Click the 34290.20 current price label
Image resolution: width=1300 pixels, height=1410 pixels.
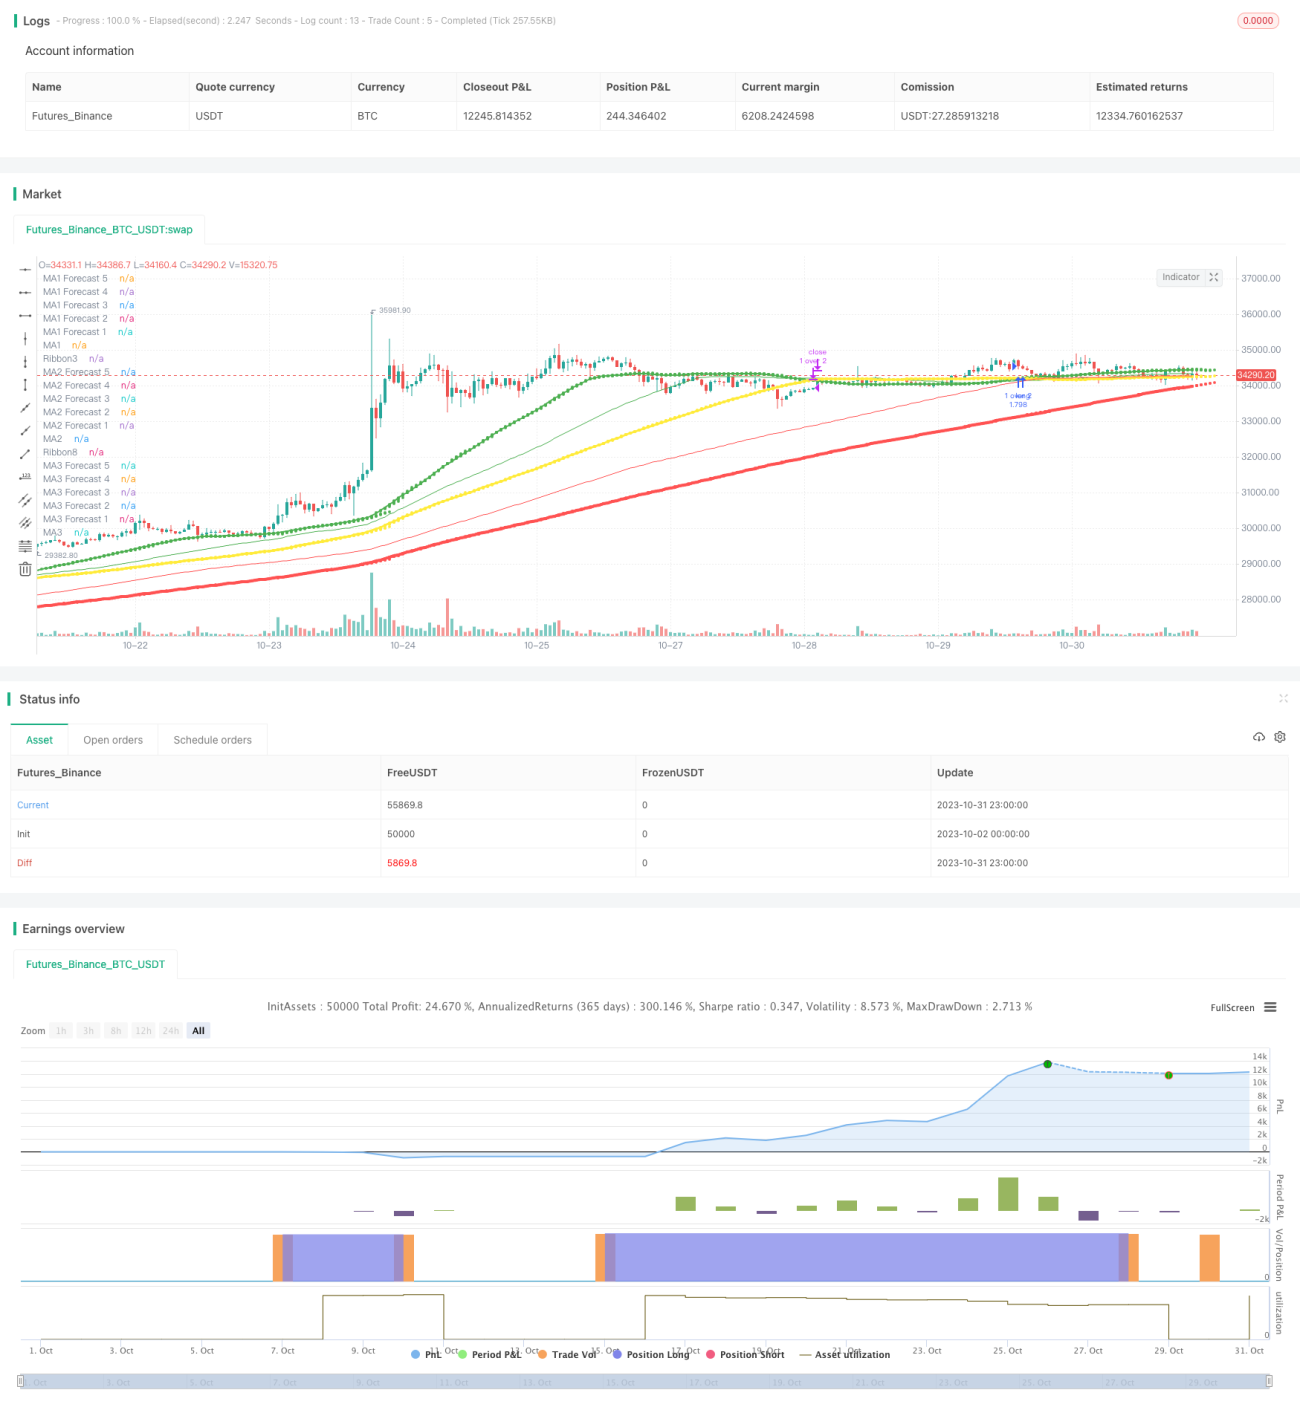[1256, 375]
